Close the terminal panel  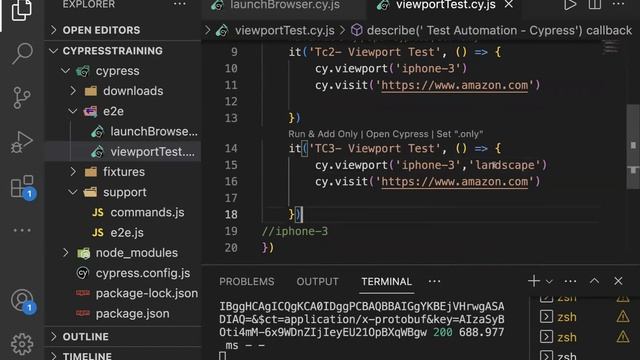pos(618,281)
